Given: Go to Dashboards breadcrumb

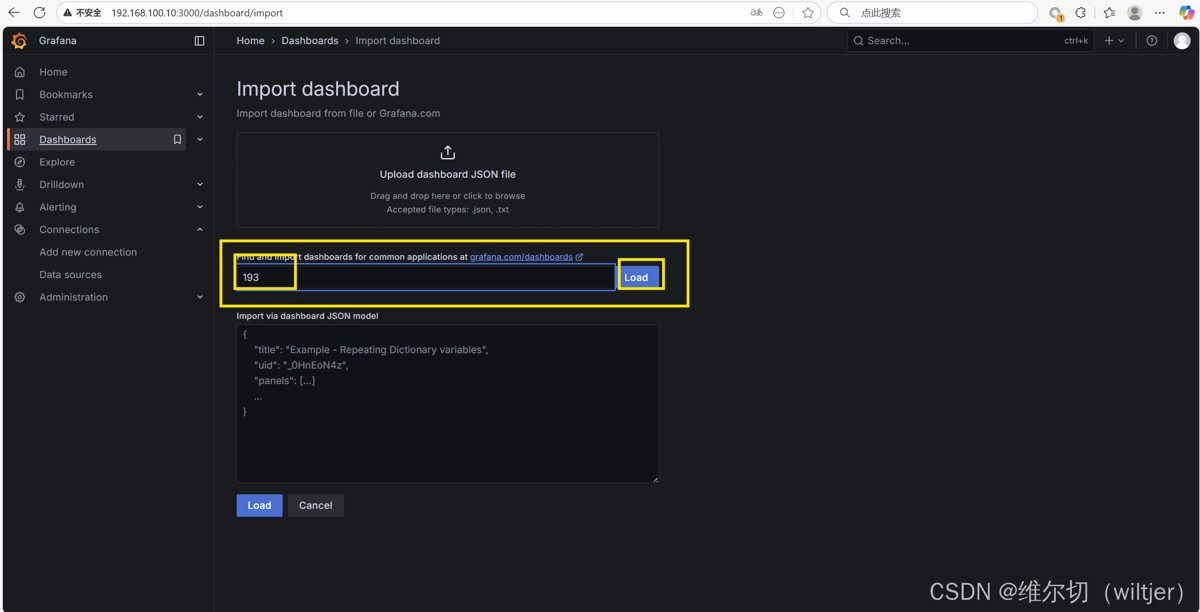Looking at the screenshot, I should point(310,41).
